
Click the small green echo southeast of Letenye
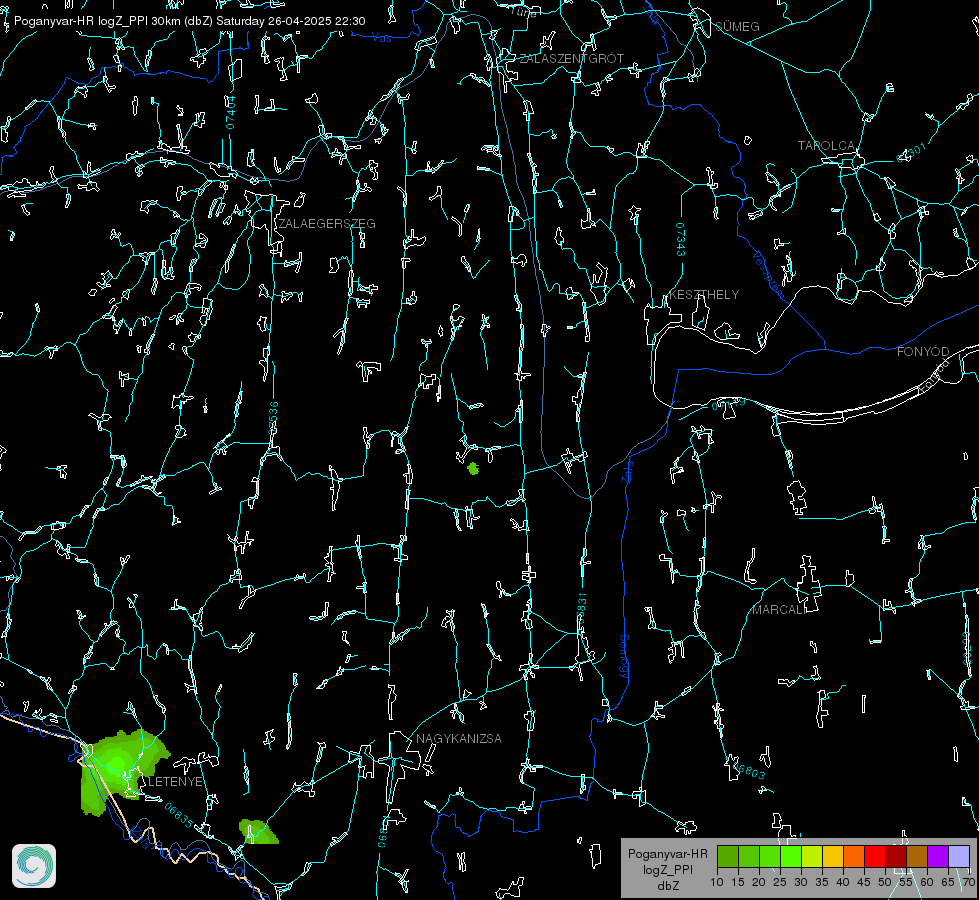pyautogui.click(x=258, y=832)
